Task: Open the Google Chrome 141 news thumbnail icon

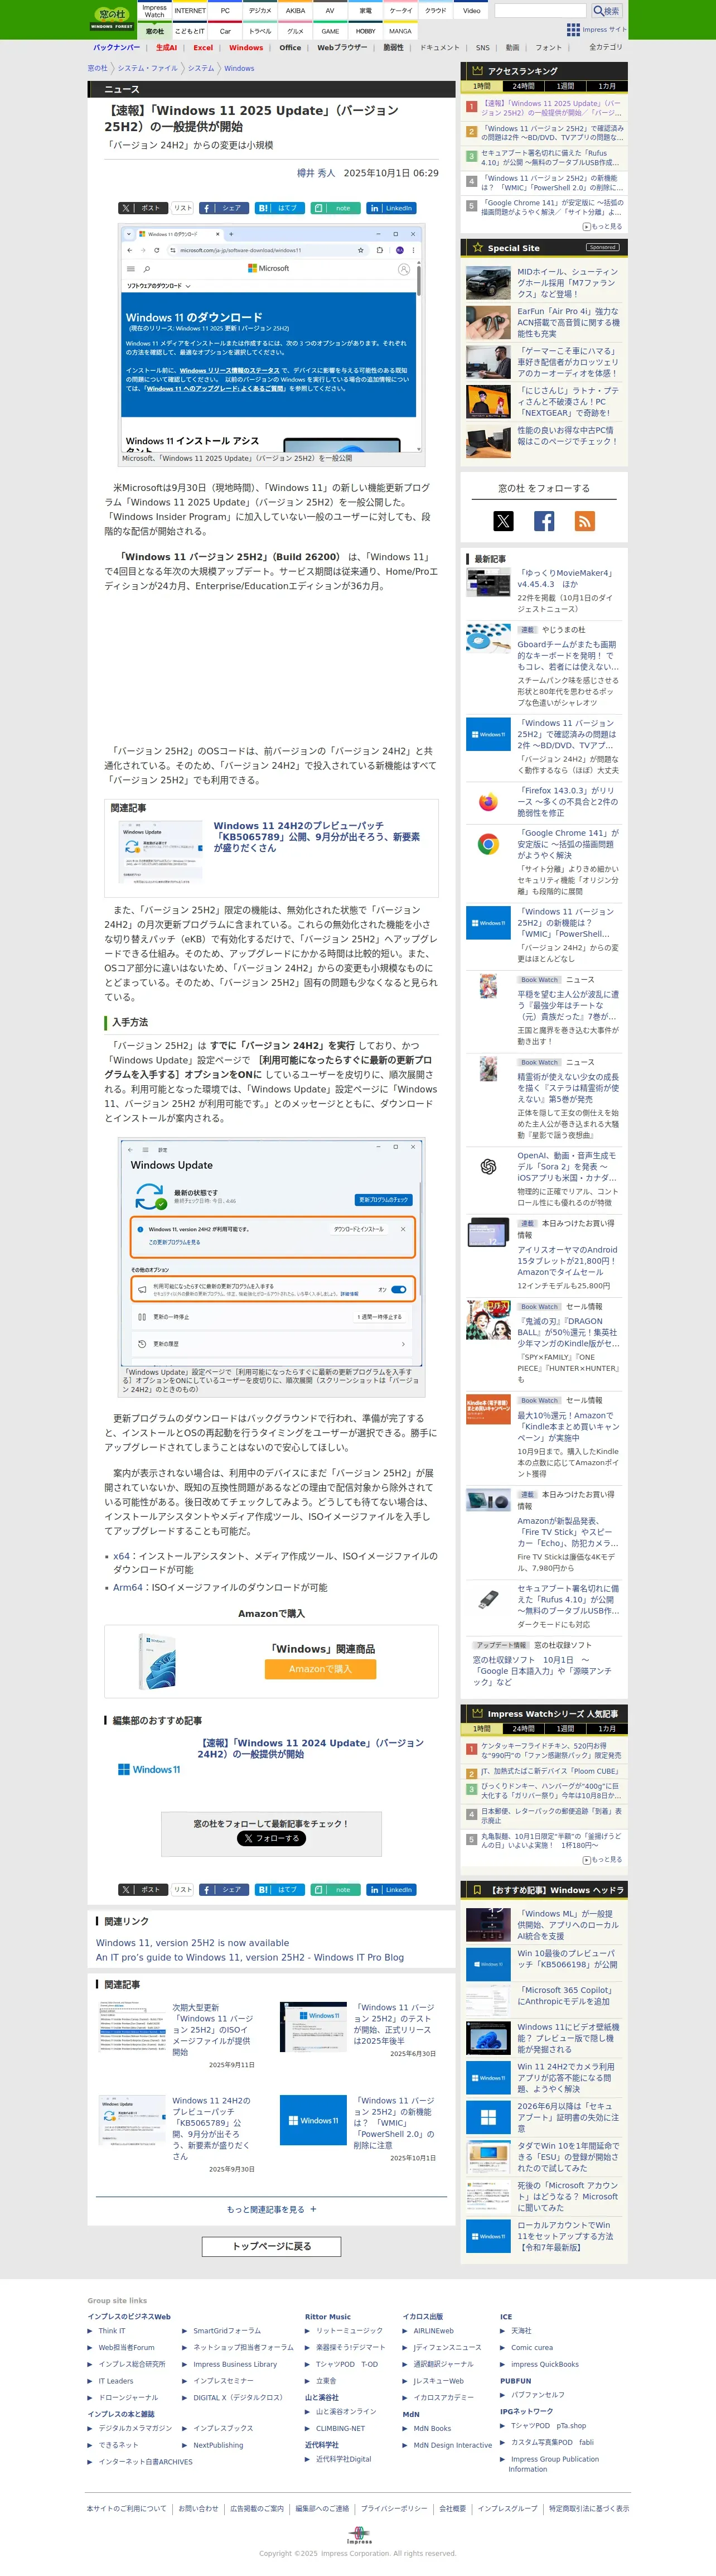Action: [x=488, y=845]
